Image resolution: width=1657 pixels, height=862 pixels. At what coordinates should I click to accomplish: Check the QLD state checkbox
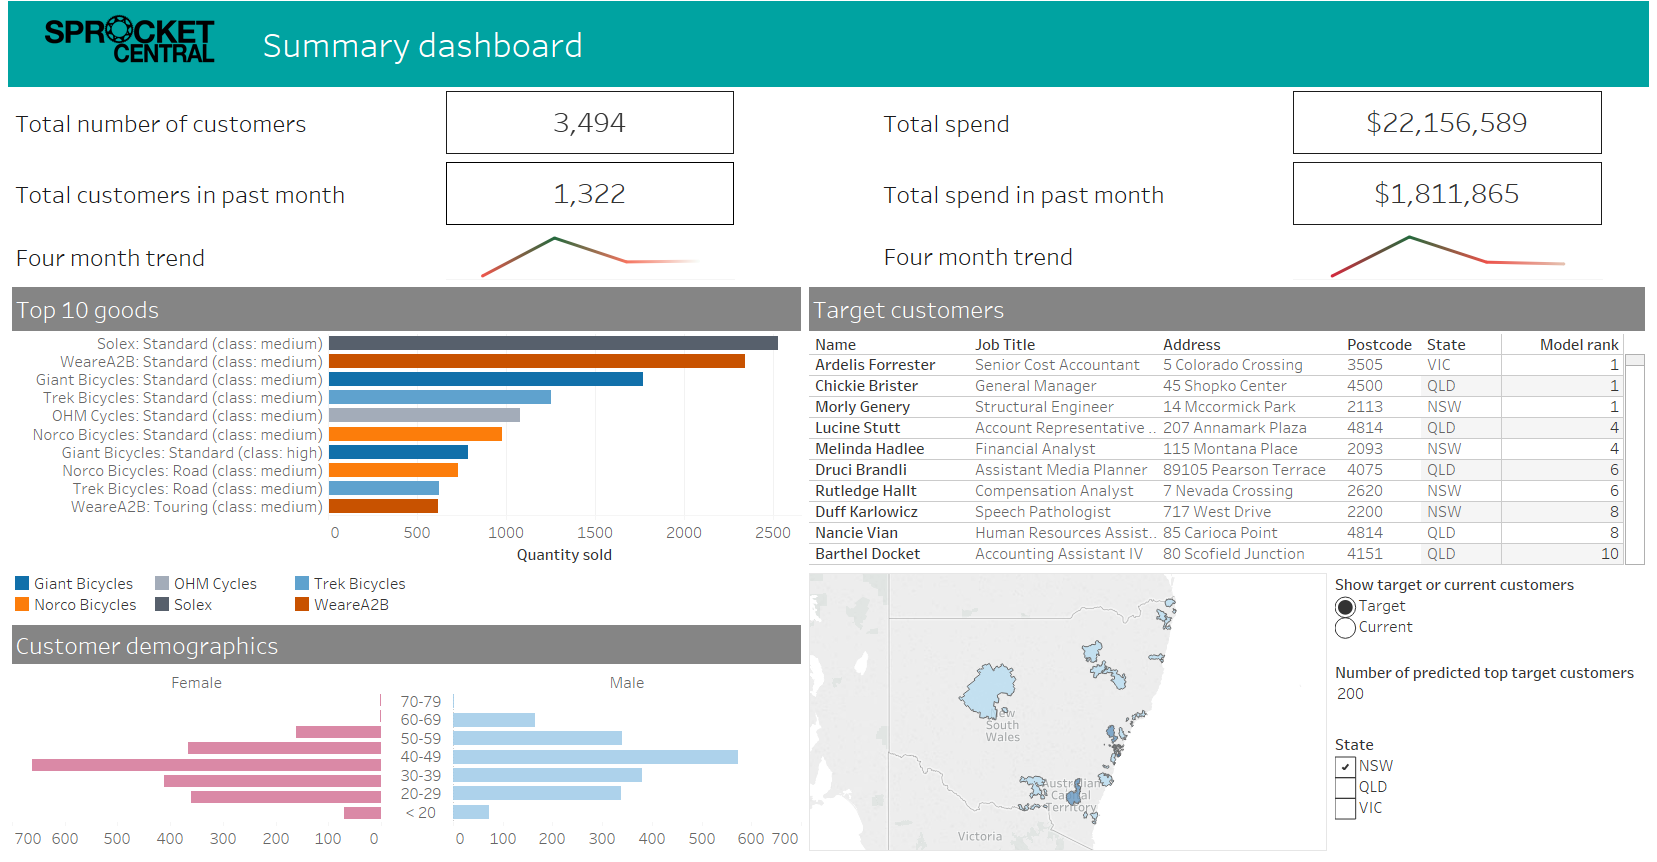tap(1345, 788)
